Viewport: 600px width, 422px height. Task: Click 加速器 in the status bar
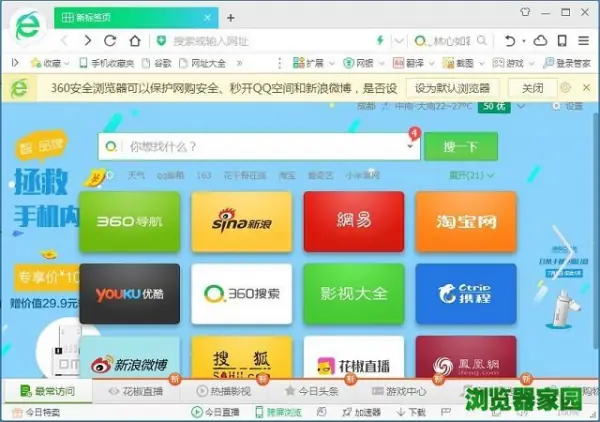(x=362, y=412)
